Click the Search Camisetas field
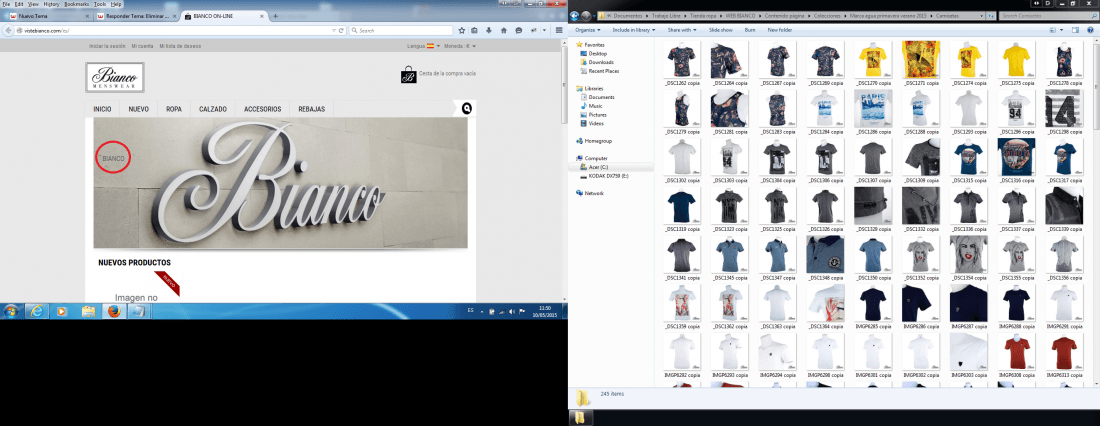This screenshot has height=426, width=1100. click(x=1048, y=15)
